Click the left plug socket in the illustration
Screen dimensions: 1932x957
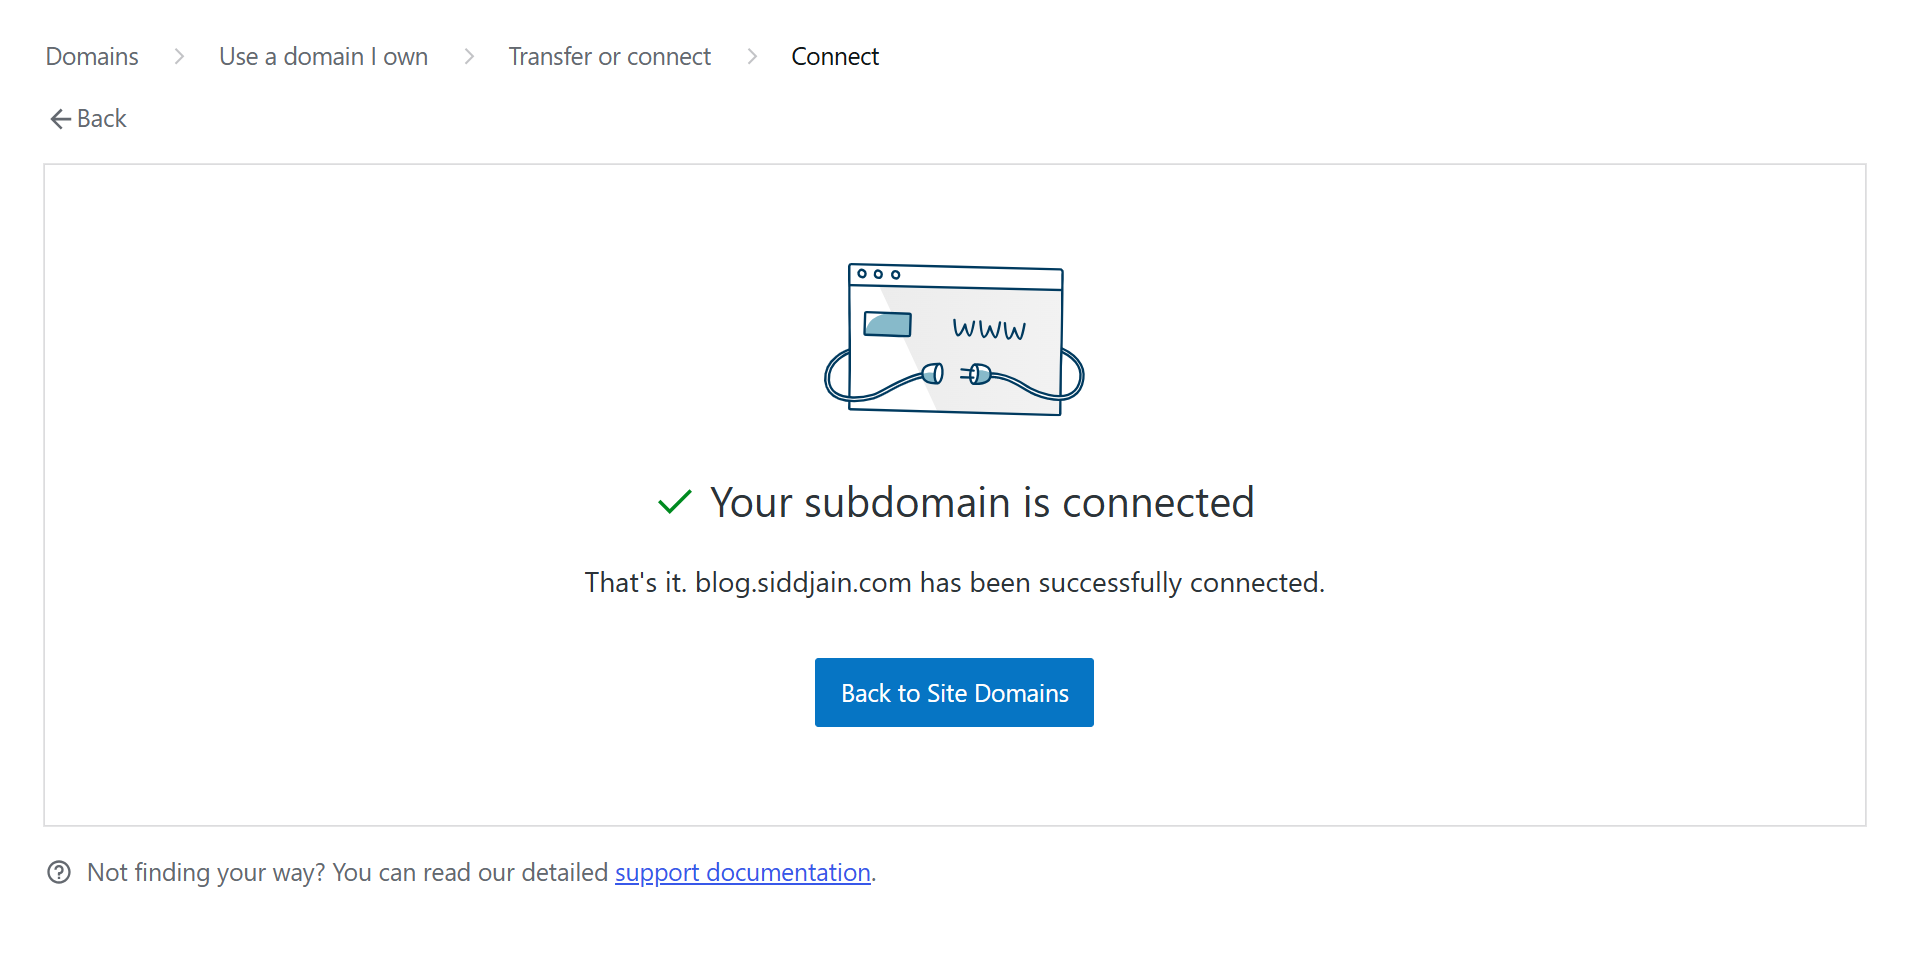click(933, 374)
